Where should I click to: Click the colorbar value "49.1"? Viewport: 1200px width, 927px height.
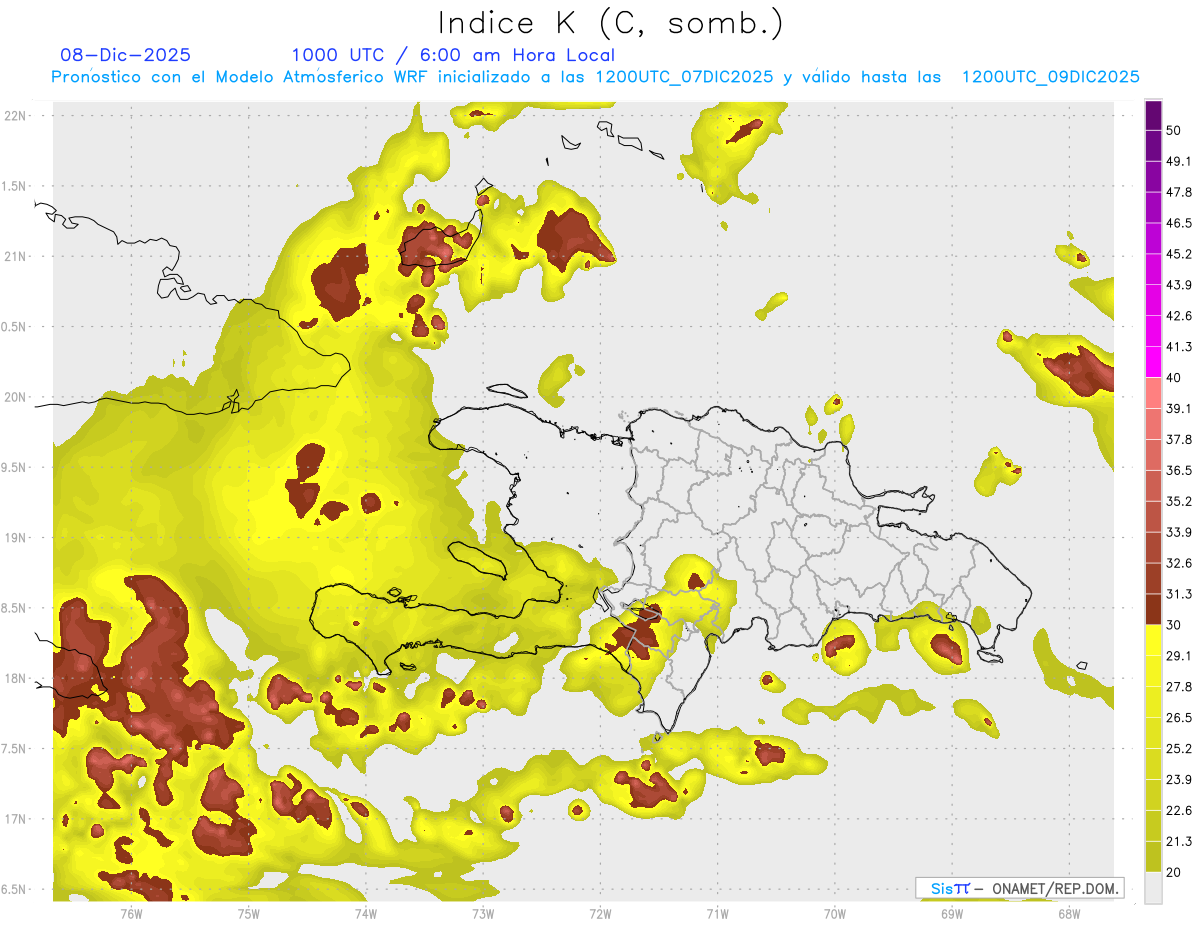coord(1179,161)
